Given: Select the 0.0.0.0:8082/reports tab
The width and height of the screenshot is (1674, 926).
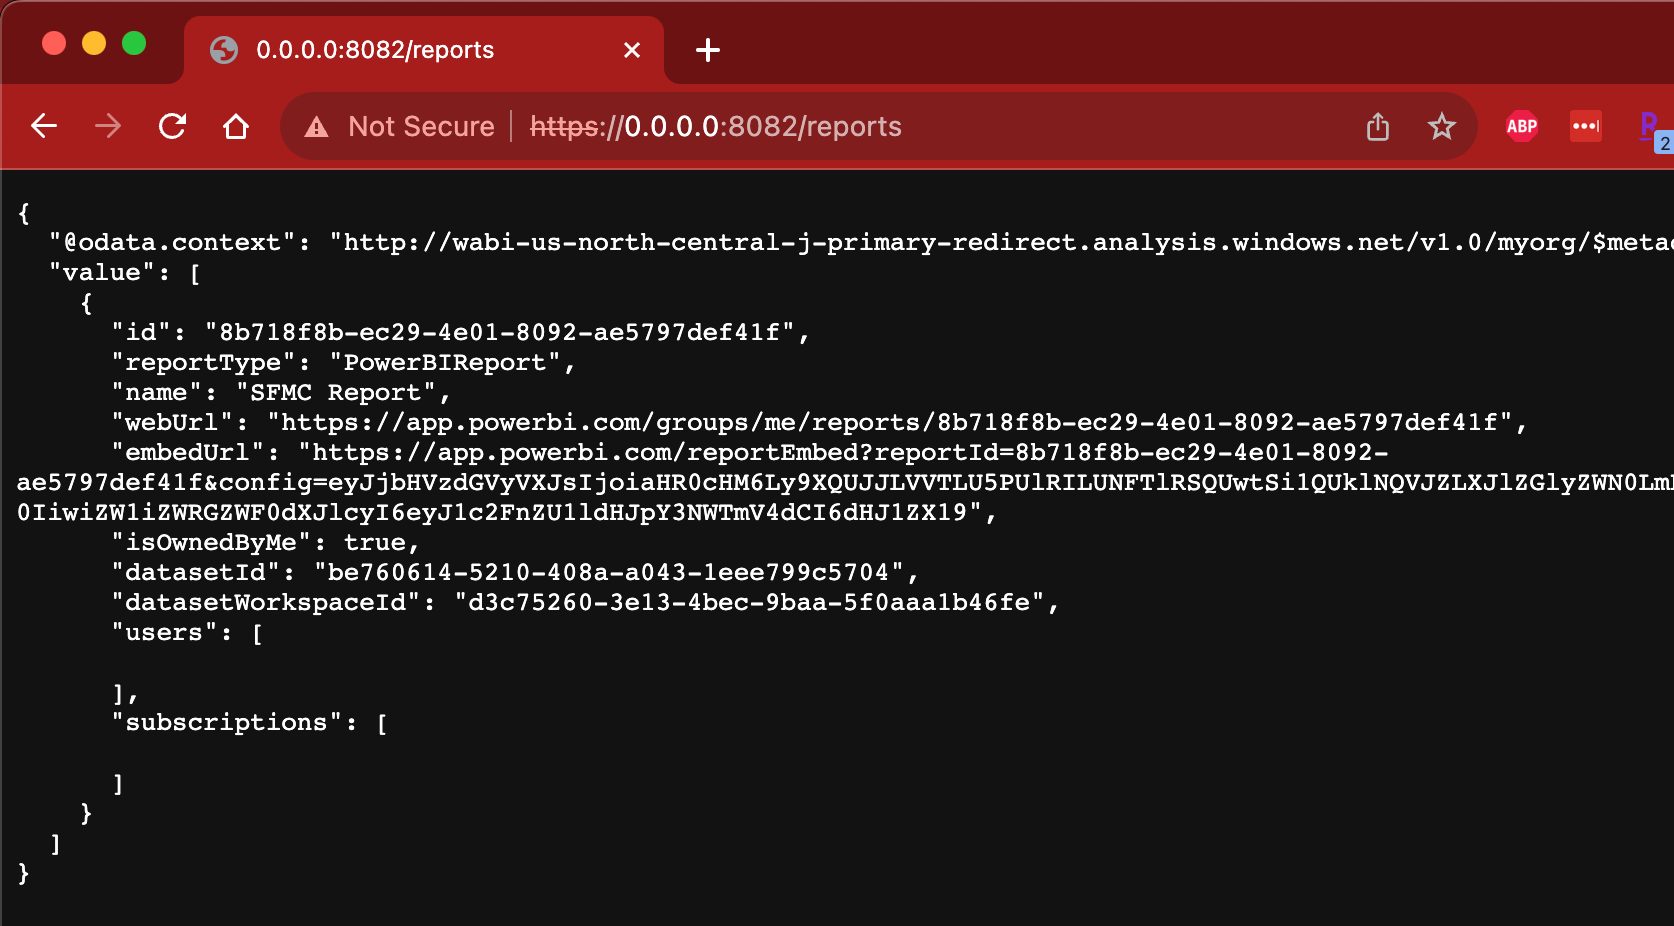Looking at the screenshot, I should coord(400,50).
